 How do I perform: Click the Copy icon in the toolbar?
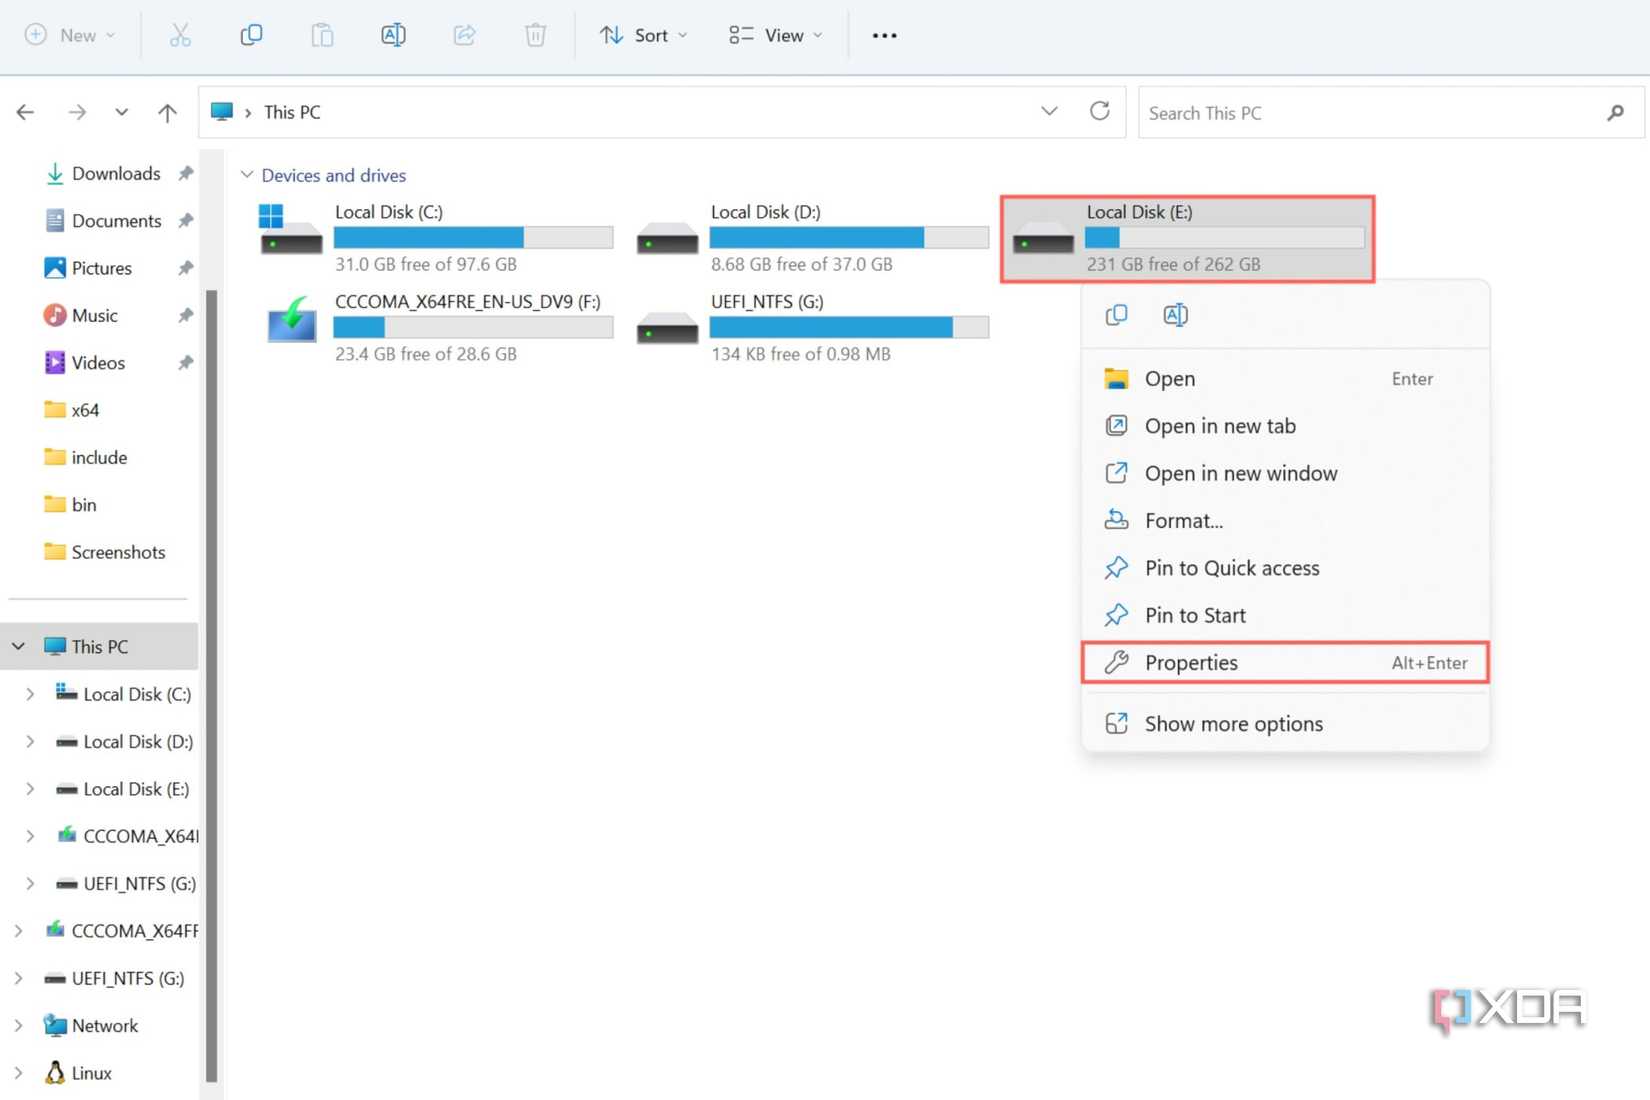point(251,35)
